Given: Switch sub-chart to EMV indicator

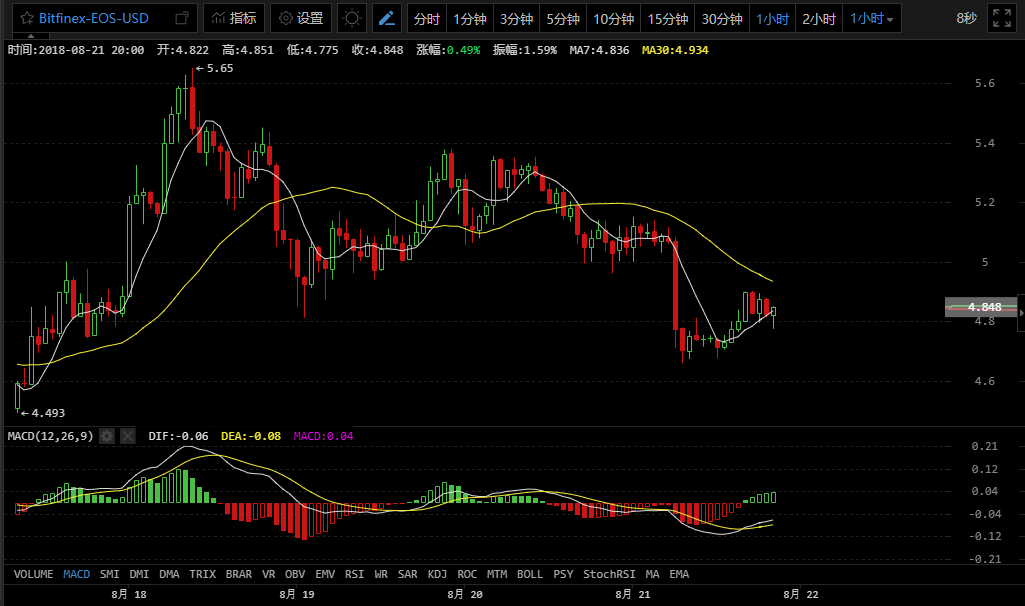Looking at the screenshot, I should pyautogui.click(x=325, y=574).
